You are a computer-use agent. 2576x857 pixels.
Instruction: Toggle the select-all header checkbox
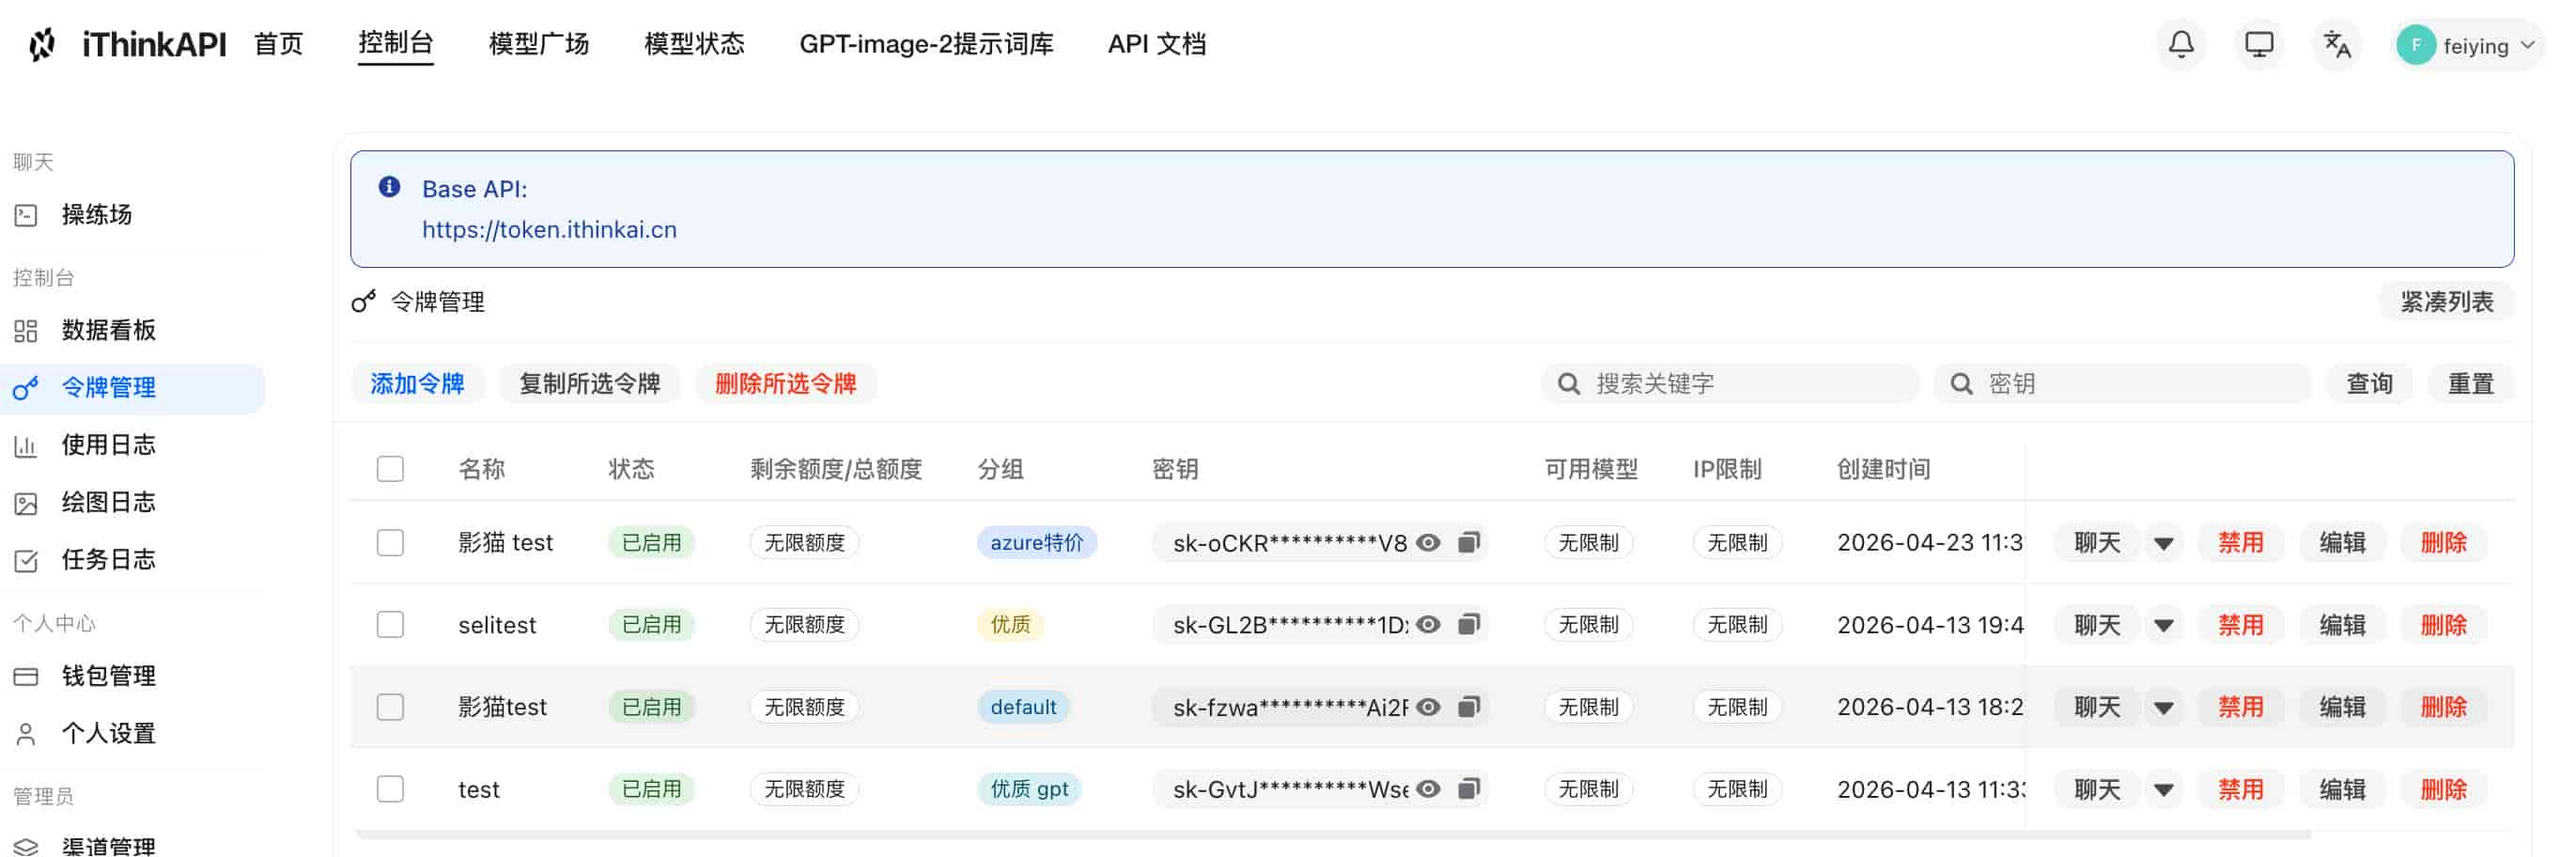pos(390,469)
